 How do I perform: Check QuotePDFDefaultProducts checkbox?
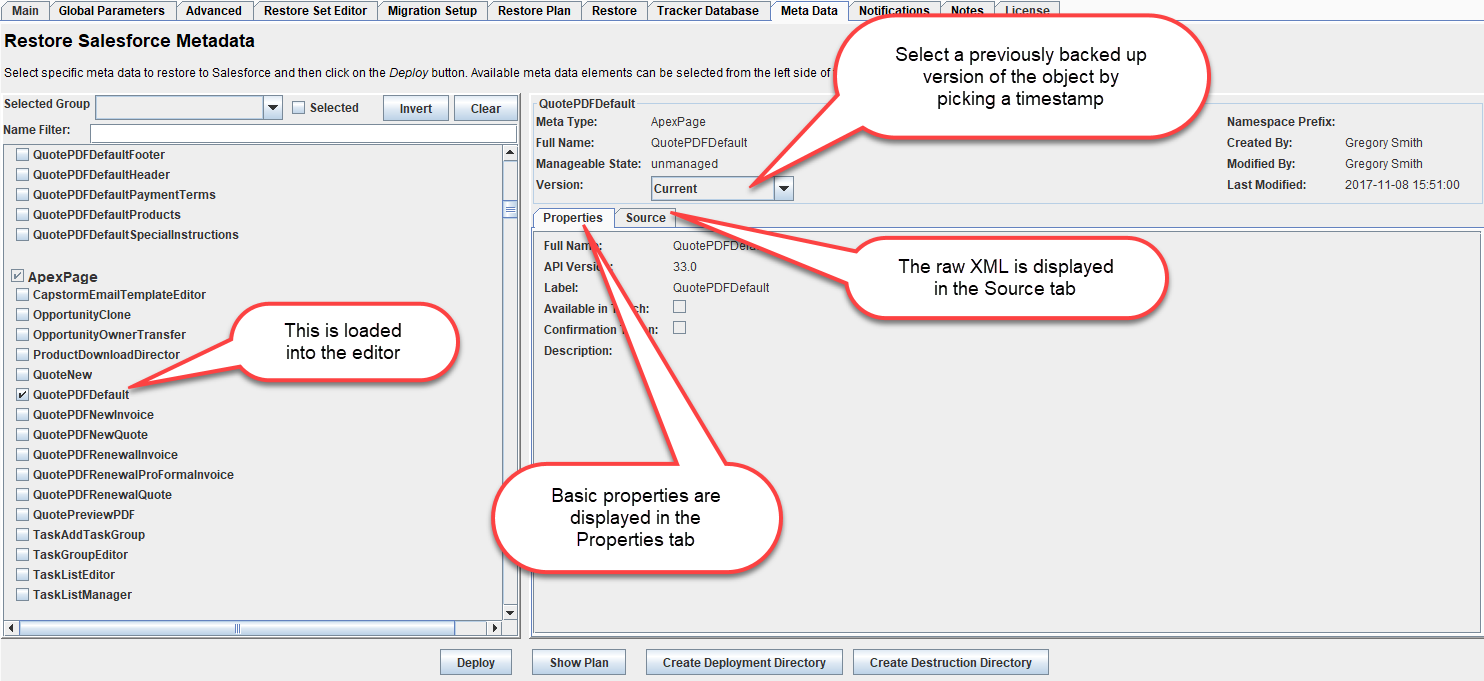coord(23,215)
